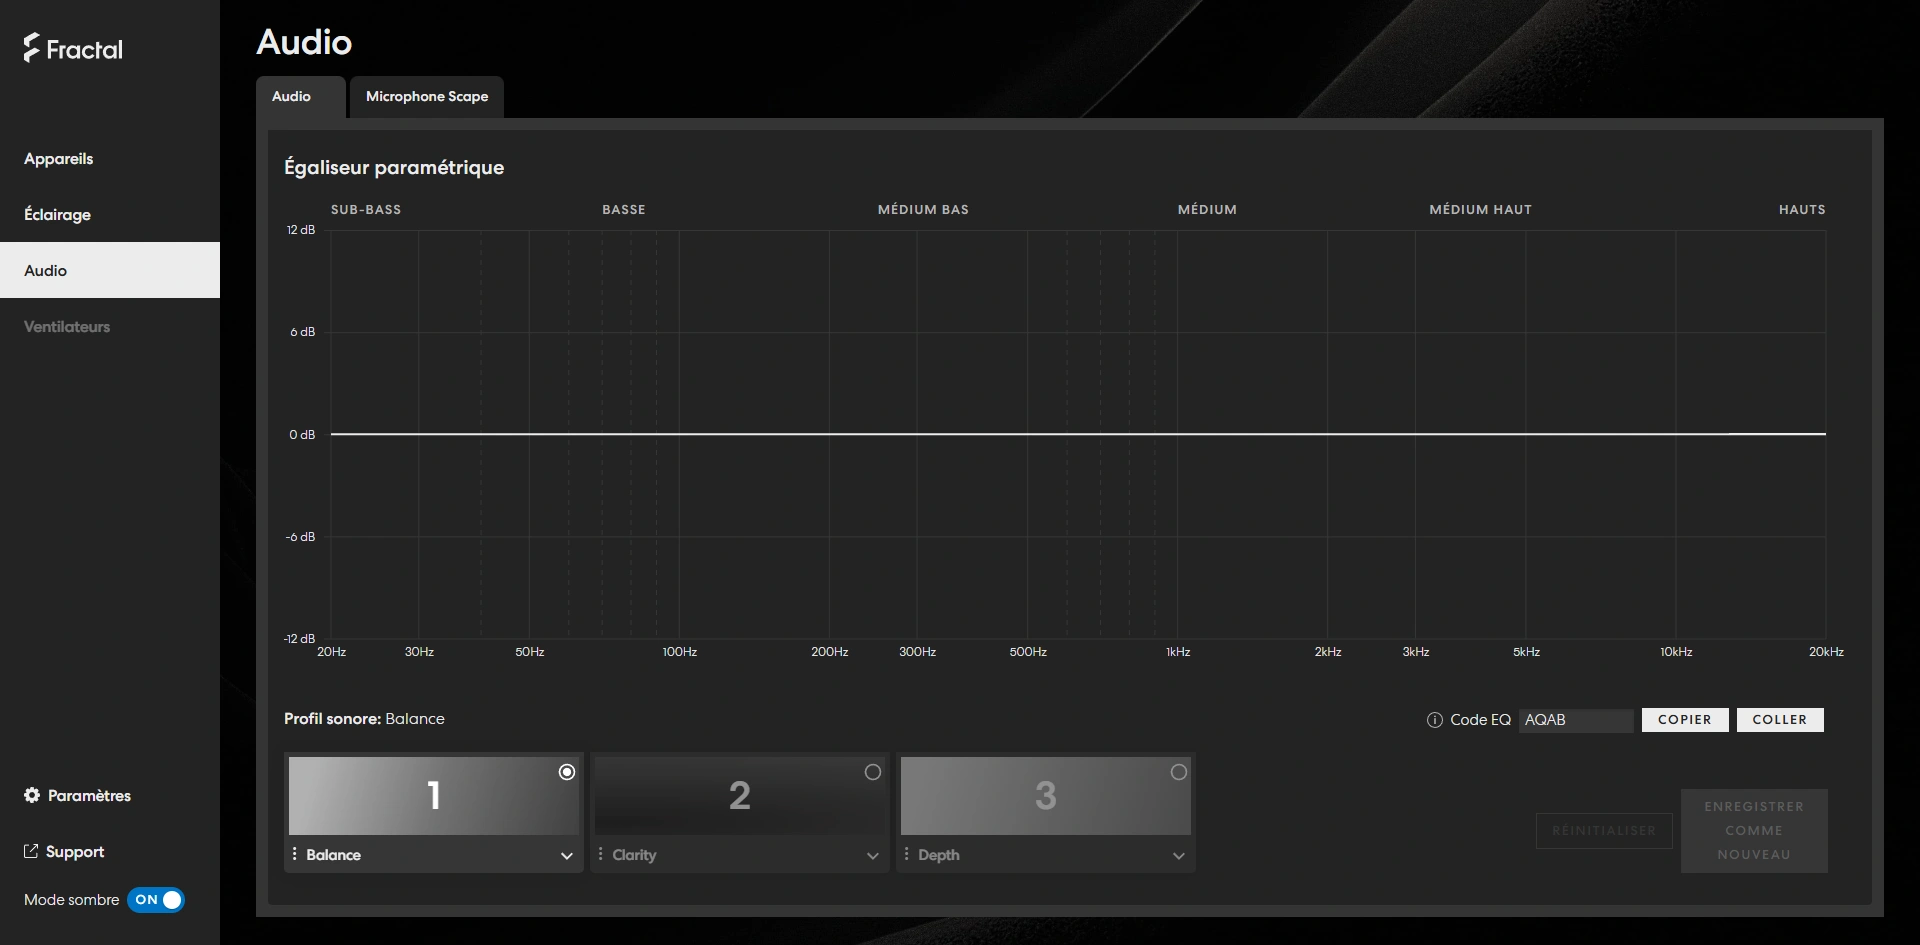Expand the Clarity profile dropdown chevron
Viewport: 1920px width, 945px height.
[873, 856]
